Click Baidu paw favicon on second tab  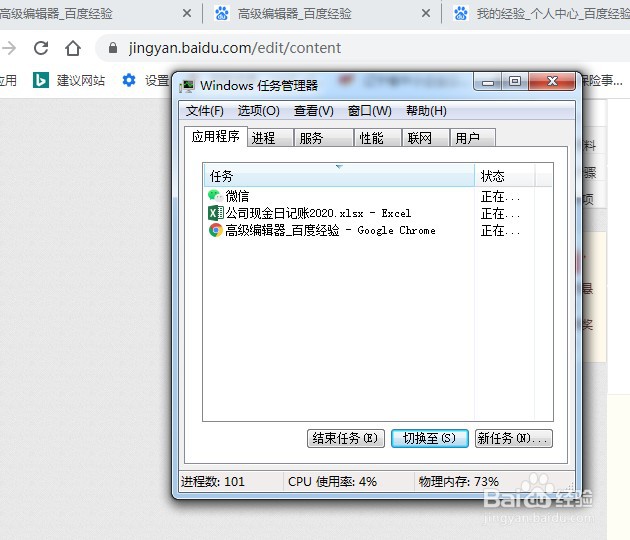(221, 14)
